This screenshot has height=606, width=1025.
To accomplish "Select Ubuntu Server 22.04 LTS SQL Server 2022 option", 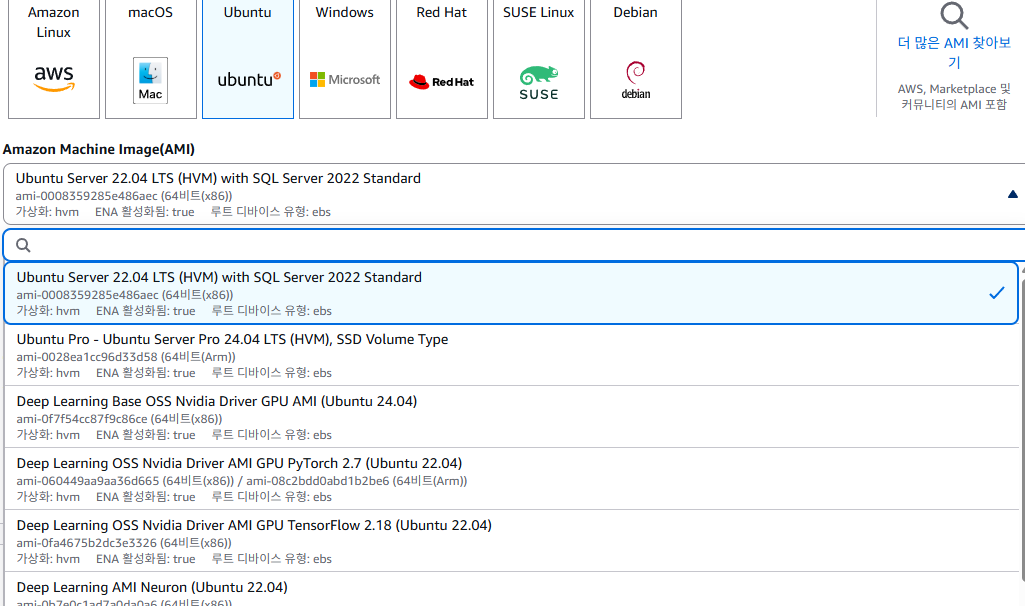I will click(x=511, y=293).
